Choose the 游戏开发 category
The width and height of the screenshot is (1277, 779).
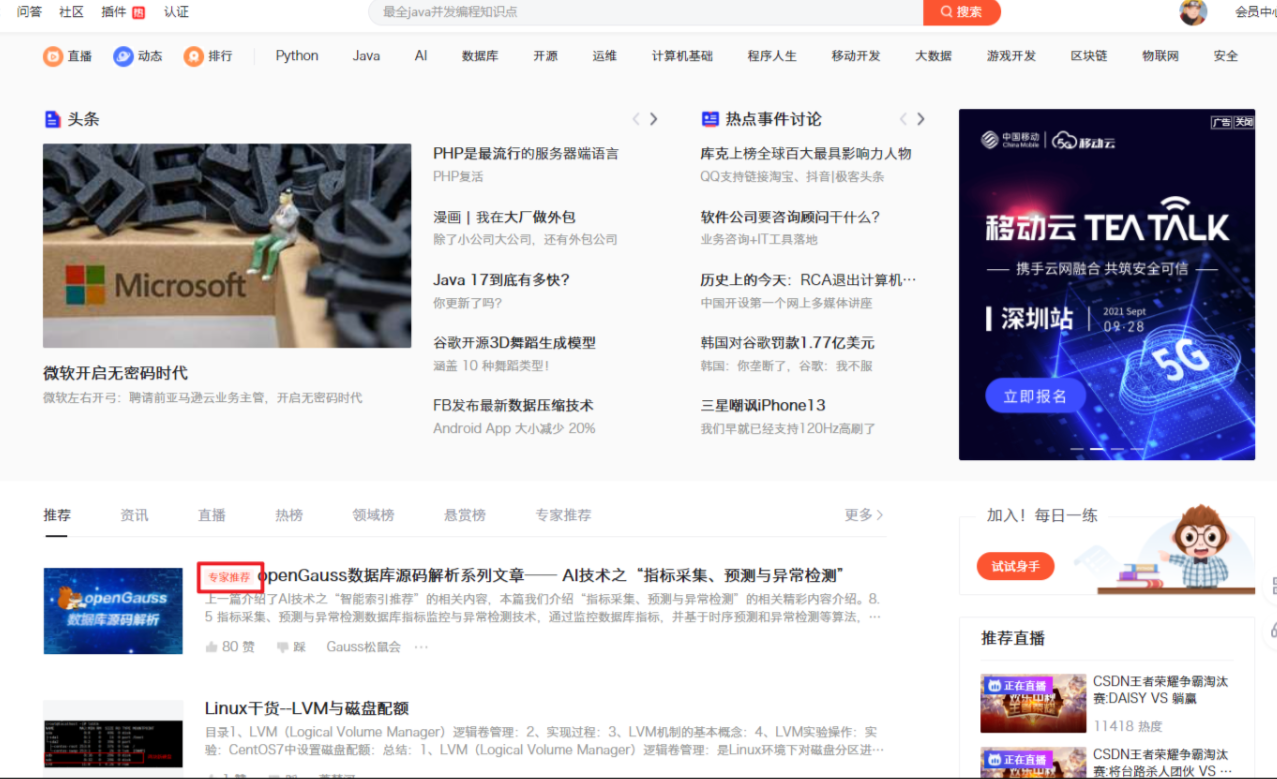[1011, 56]
